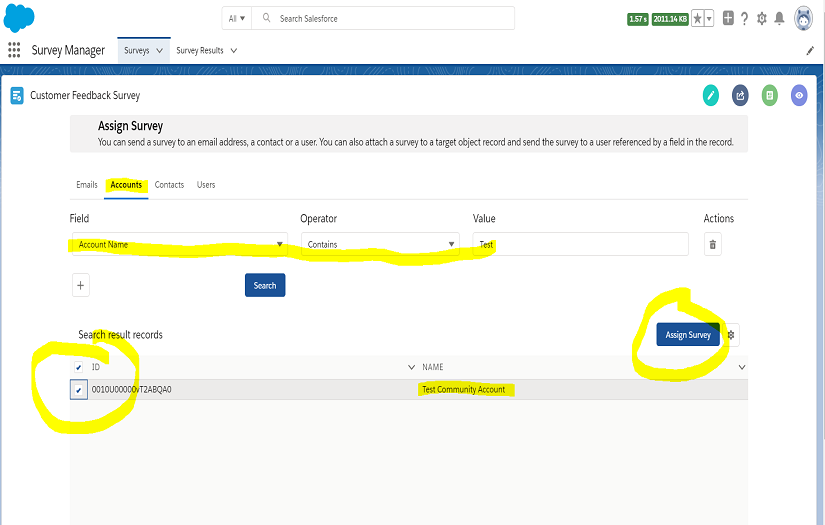This screenshot has width=825, height=525.
Task: Open the ID column header chevron
Action: (411, 367)
